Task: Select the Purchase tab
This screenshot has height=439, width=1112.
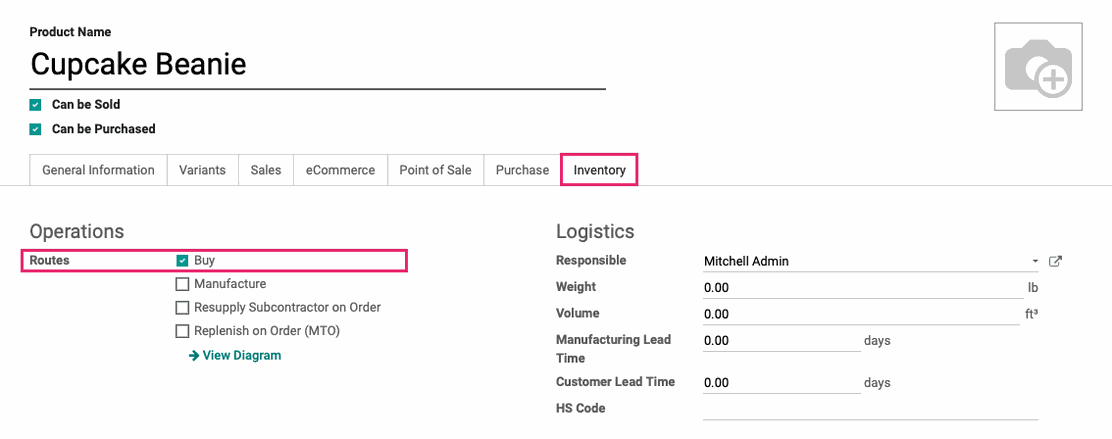Action: click(x=522, y=170)
